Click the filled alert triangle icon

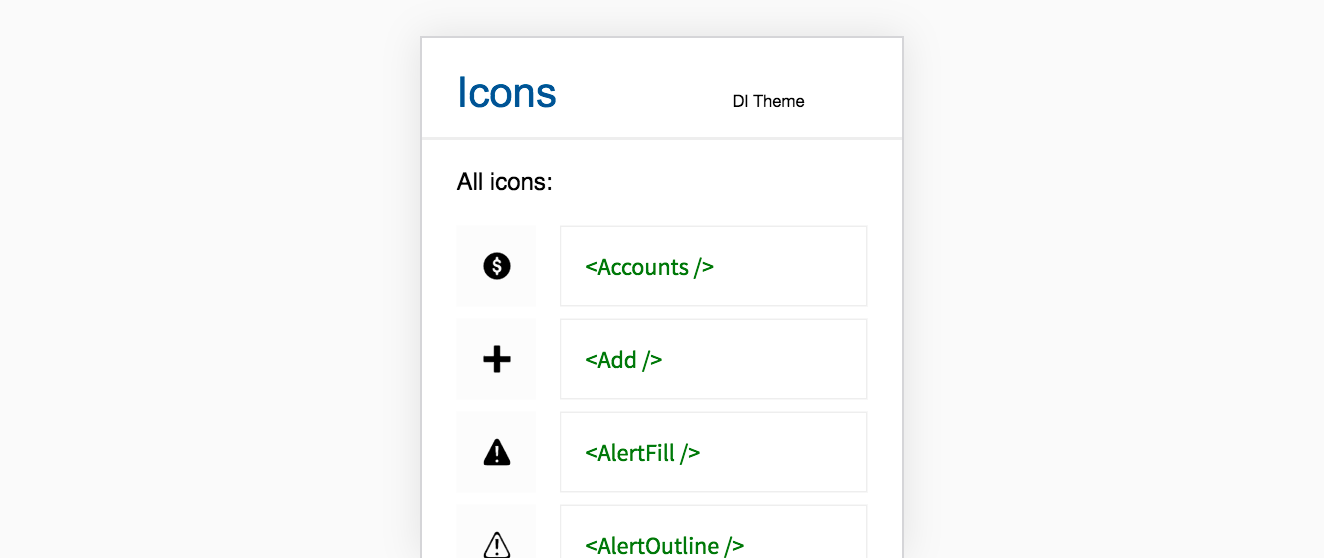coord(497,453)
